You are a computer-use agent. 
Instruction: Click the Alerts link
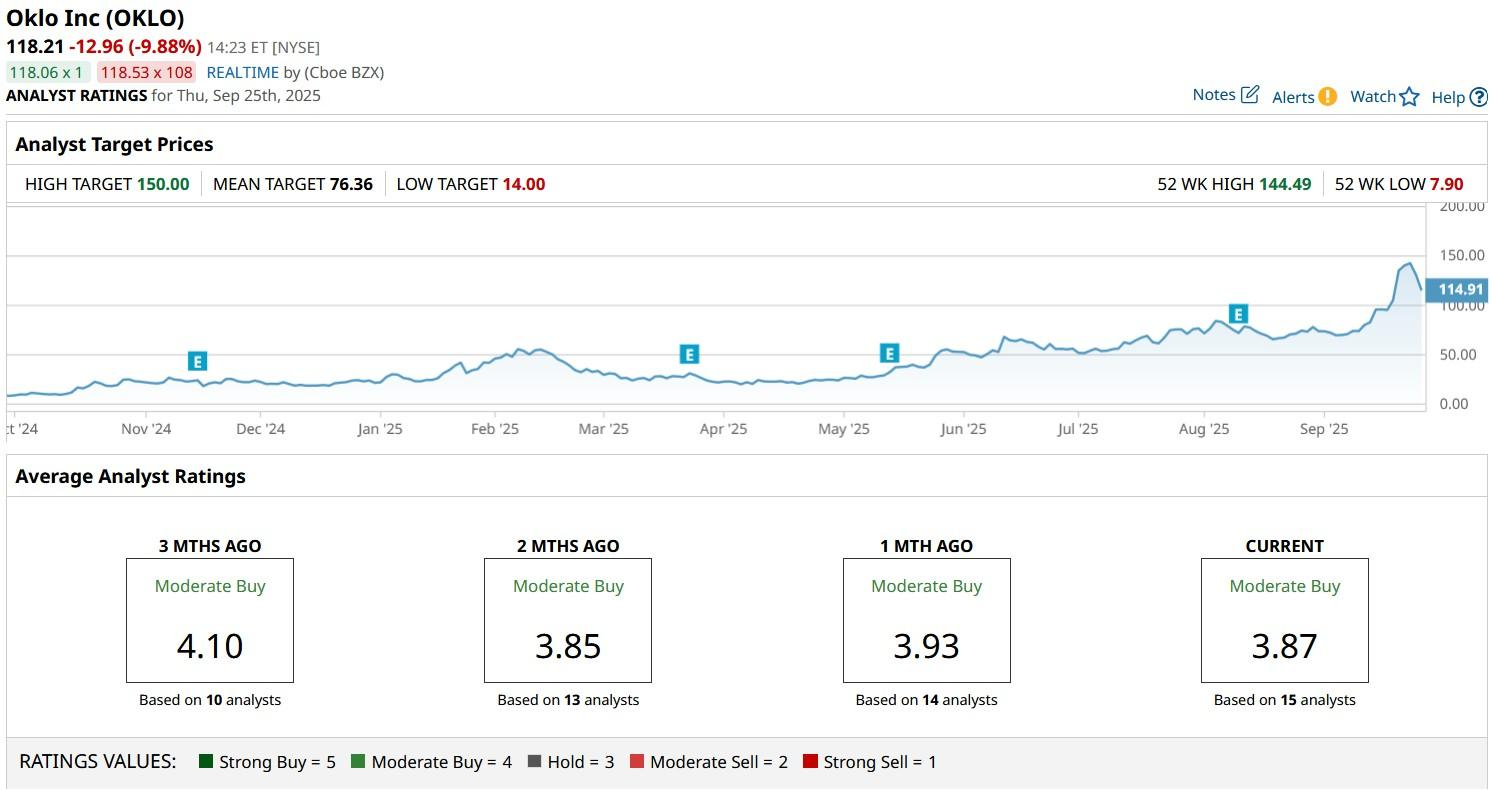coord(1293,97)
